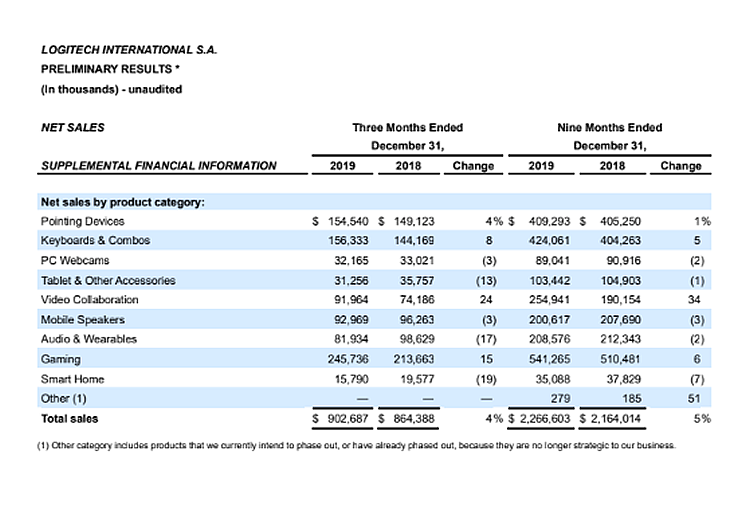This screenshot has width=750, height=510.
Task: Select the 'Keyboards & Combos' row label
Action: pos(95,241)
